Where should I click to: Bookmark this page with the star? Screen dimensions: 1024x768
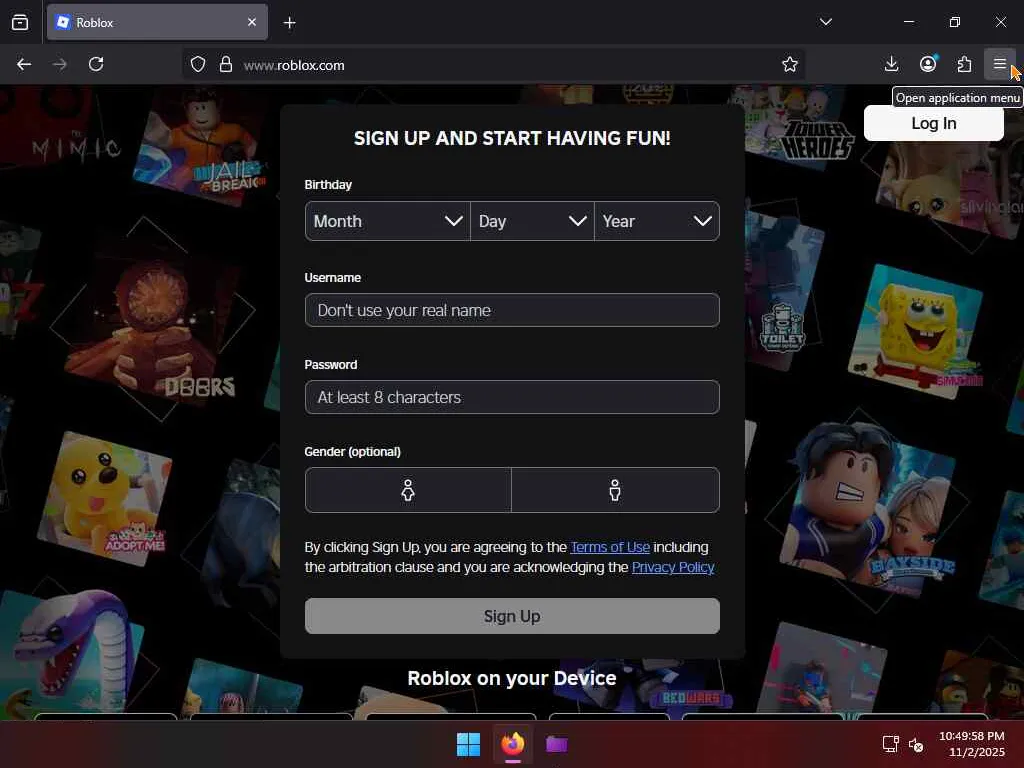pyautogui.click(x=790, y=65)
